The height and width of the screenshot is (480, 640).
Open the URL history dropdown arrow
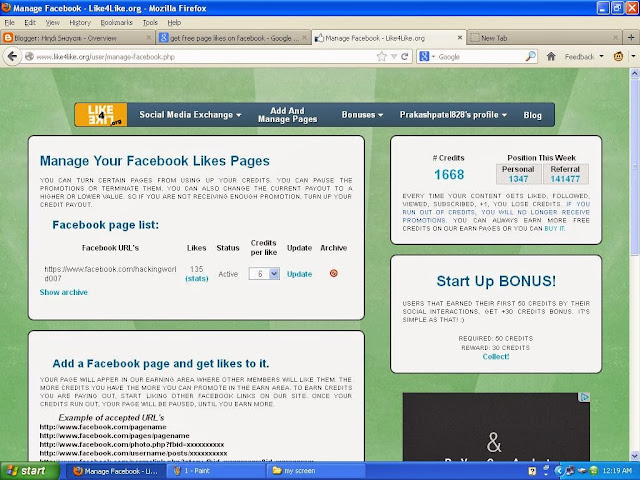pos(394,56)
